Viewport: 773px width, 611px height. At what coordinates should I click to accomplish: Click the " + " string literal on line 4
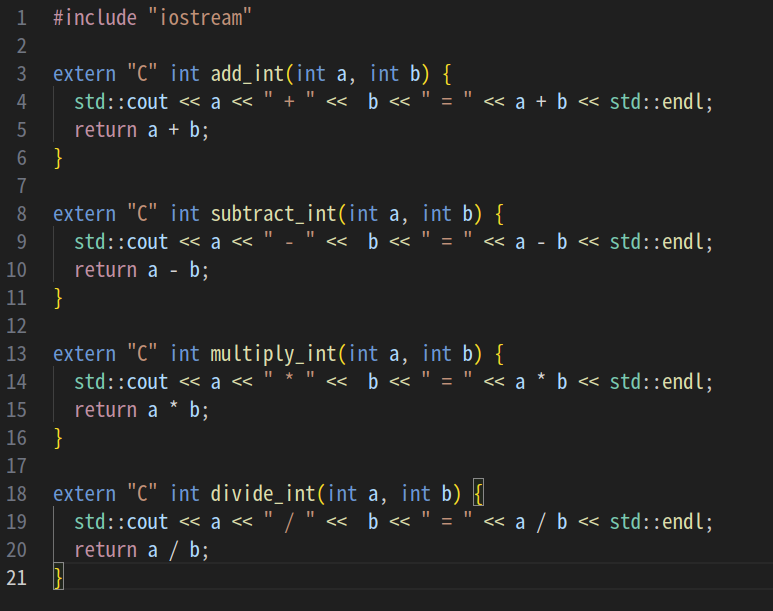coord(289,101)
